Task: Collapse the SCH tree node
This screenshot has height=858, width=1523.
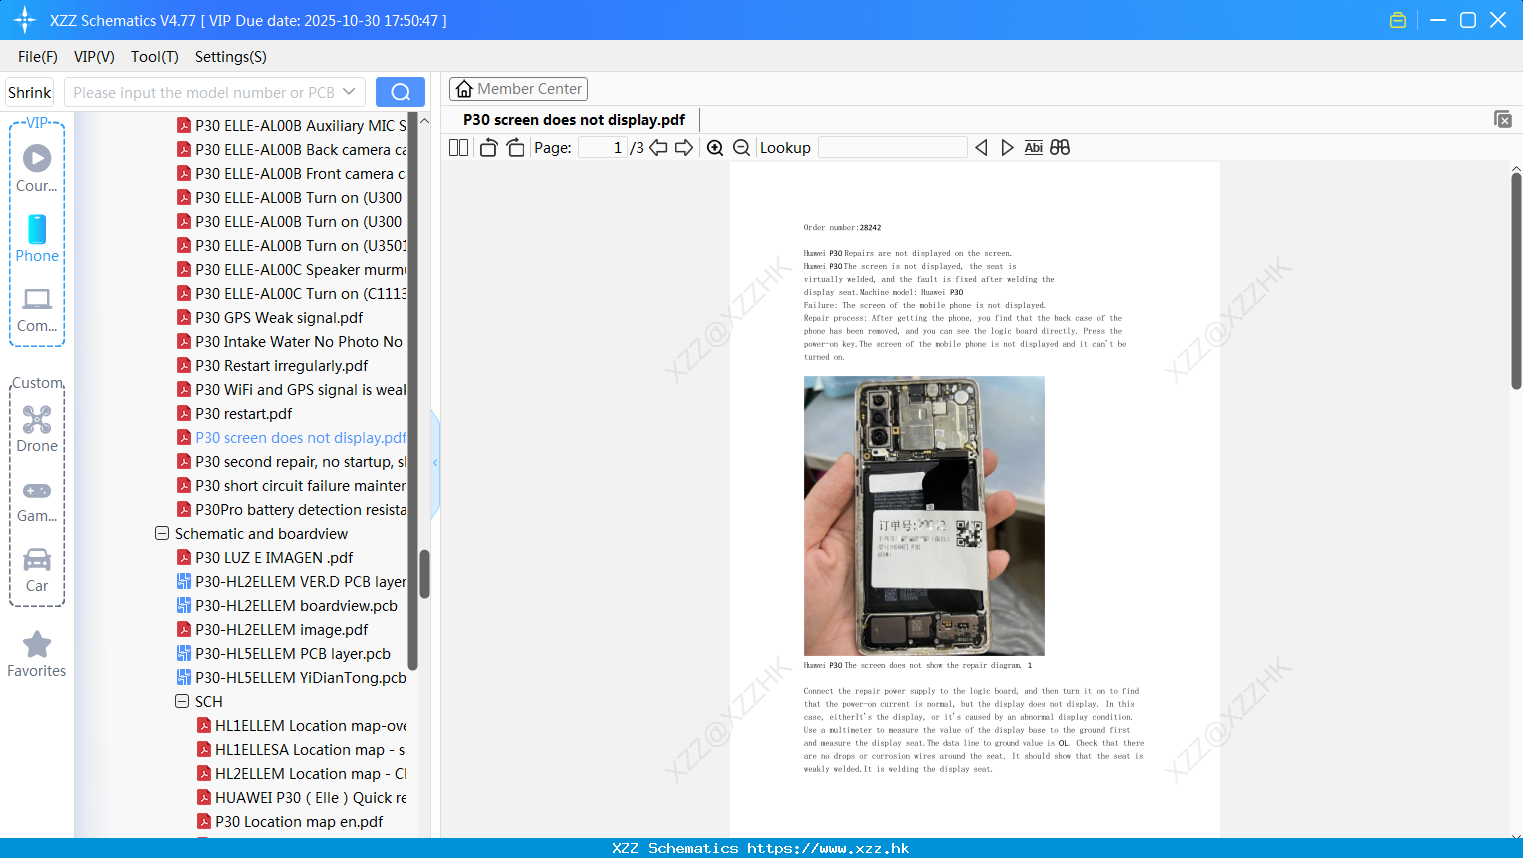Action: pyautogui.click(x=181, y=701)
